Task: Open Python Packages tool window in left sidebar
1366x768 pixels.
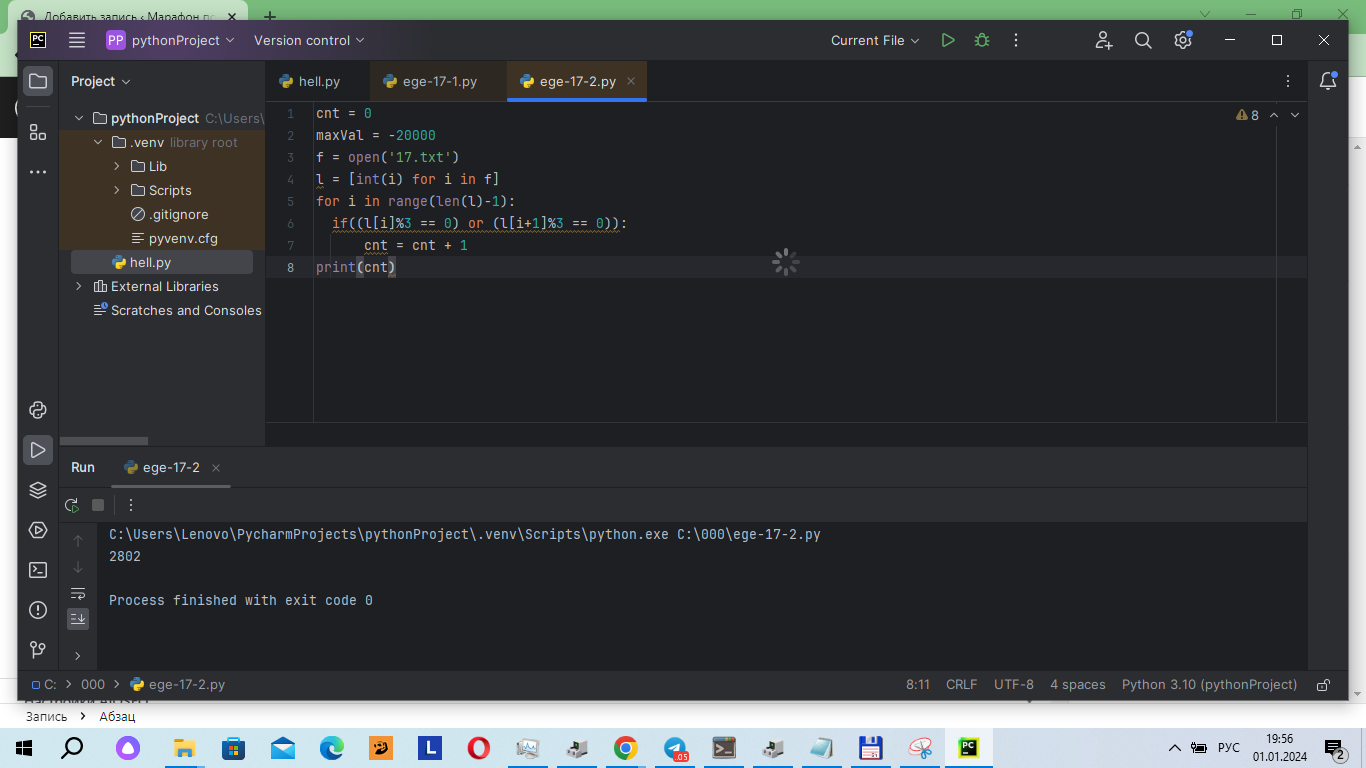Action: 38,490
